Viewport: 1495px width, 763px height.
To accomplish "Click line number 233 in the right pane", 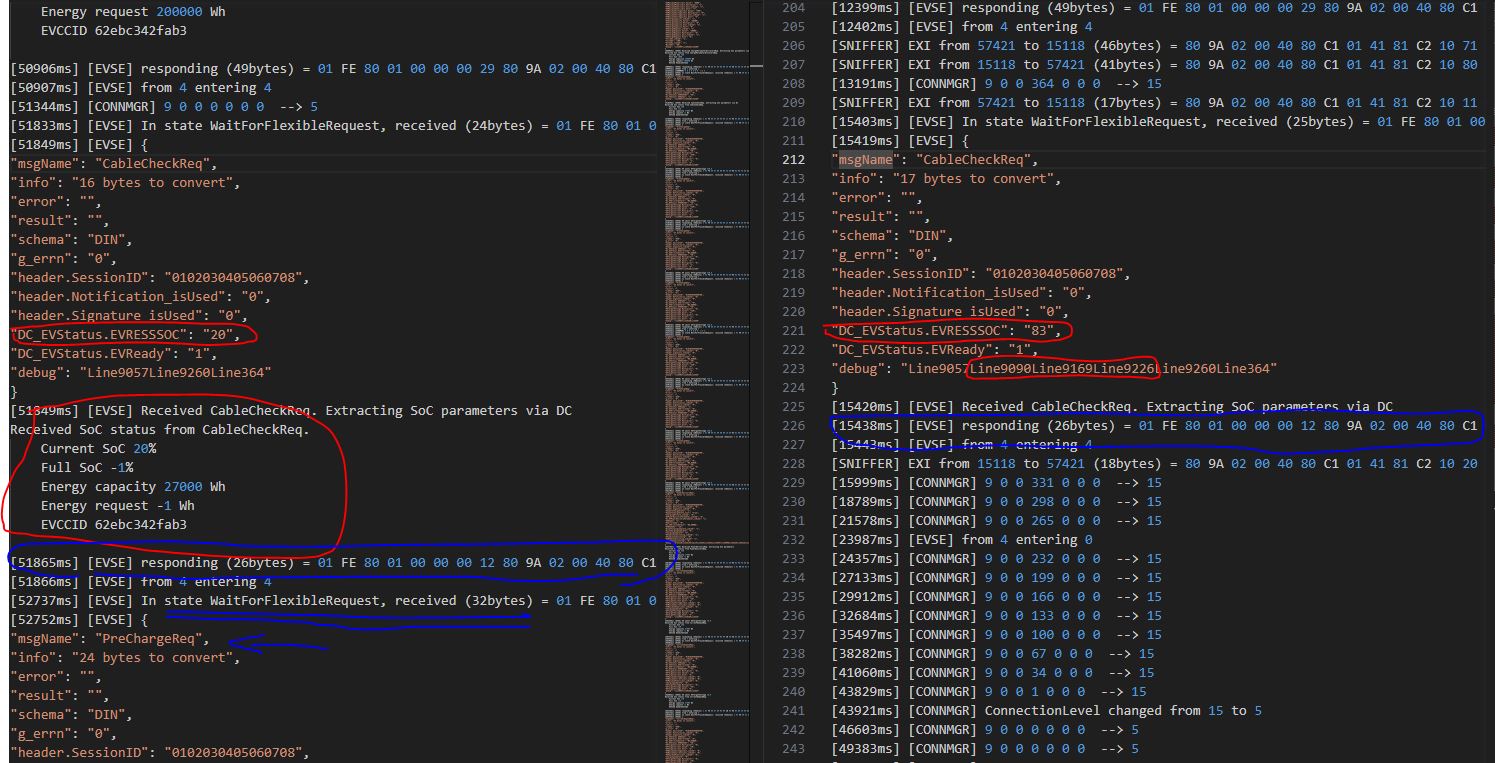I will (x=793, y=559).
